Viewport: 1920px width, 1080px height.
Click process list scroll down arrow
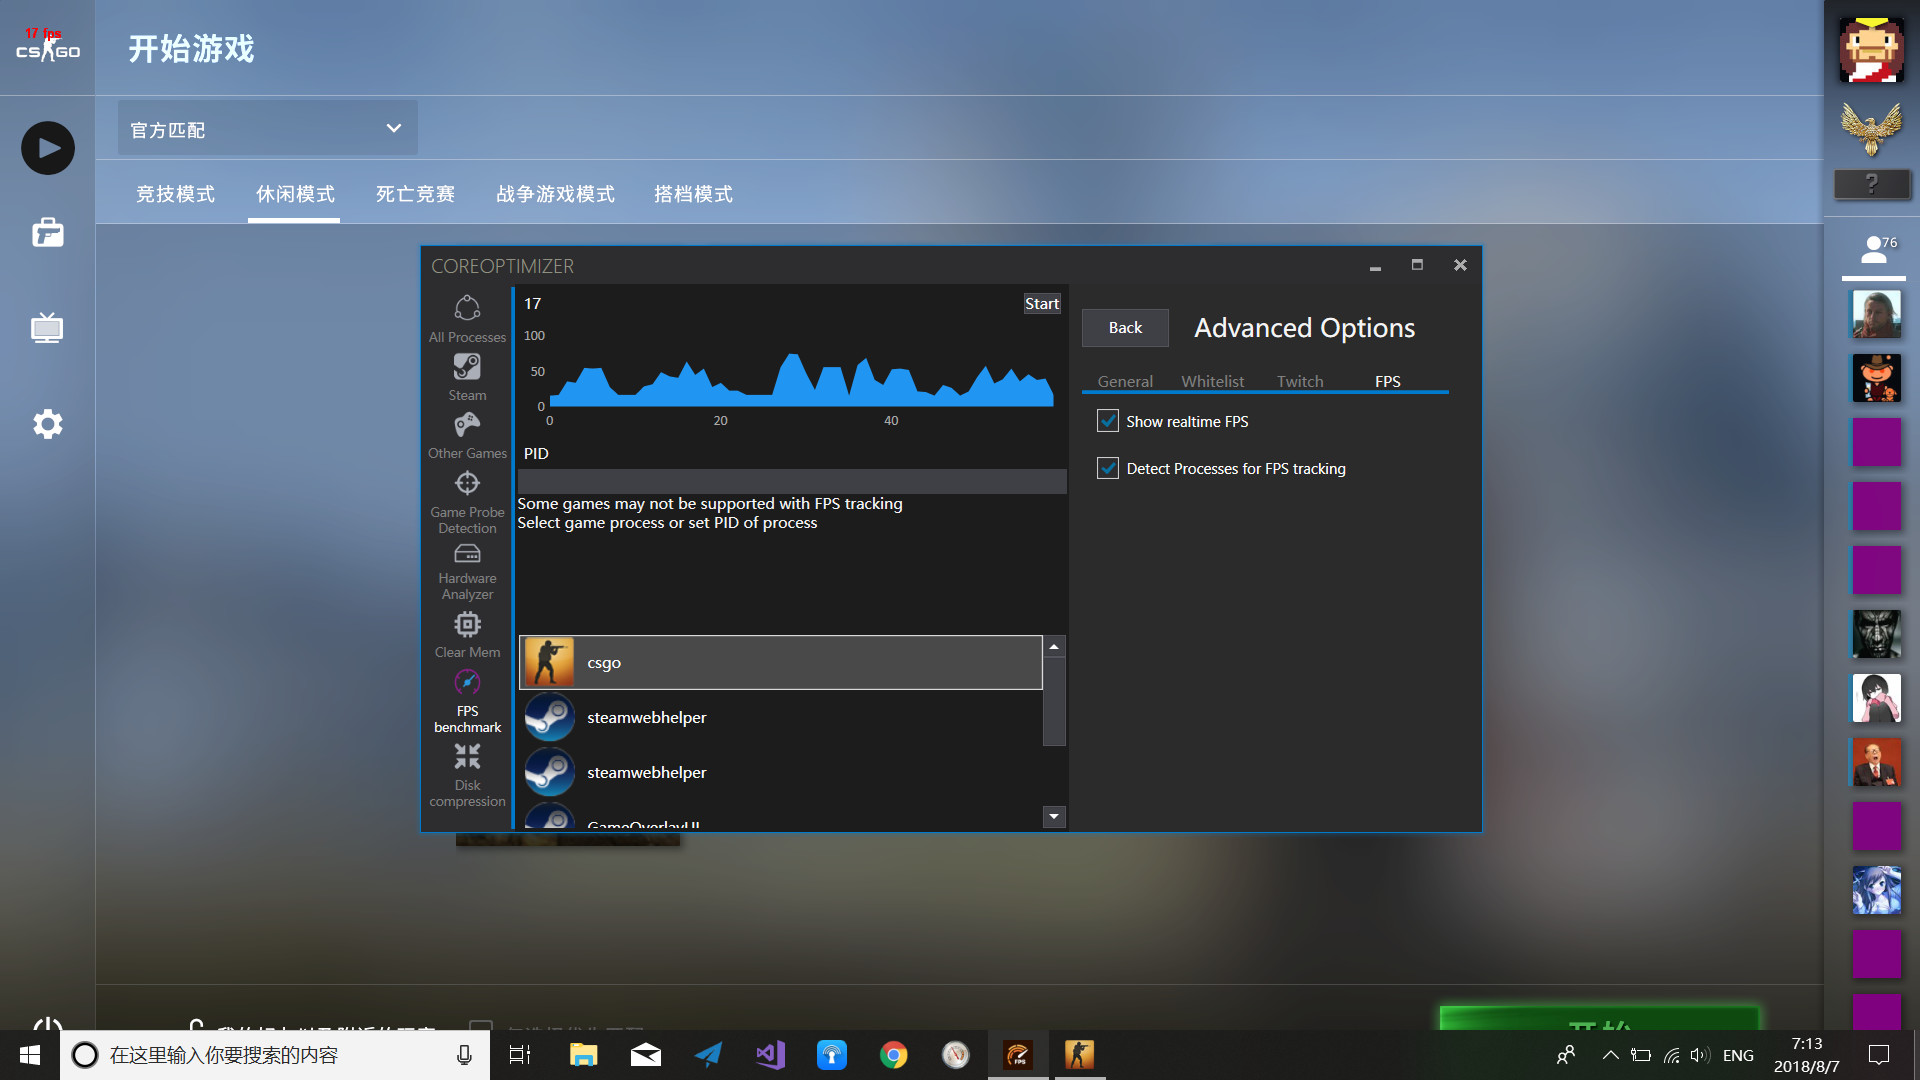tap(1054, 817)
